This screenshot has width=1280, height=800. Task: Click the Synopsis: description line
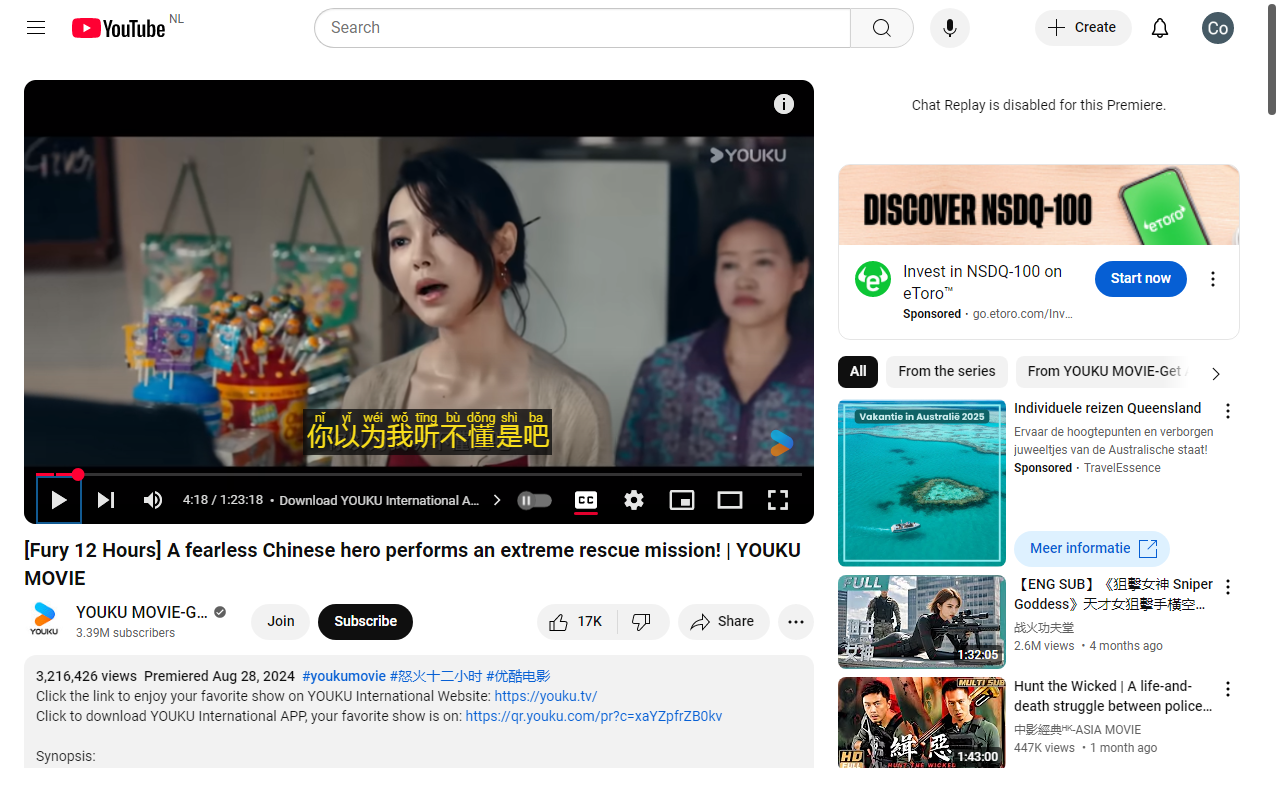coord(66,756)
